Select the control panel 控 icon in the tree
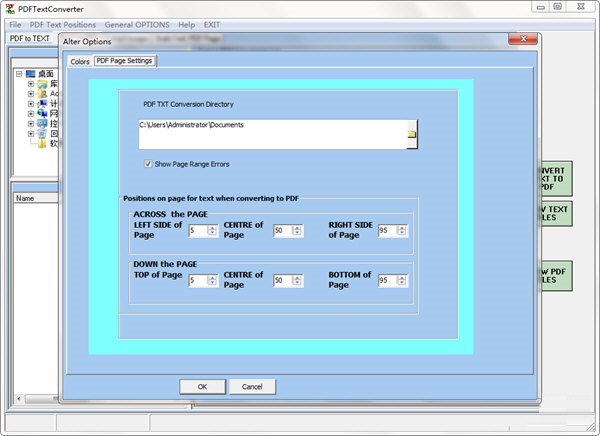 pyautogui.click(x=42, y=123)
